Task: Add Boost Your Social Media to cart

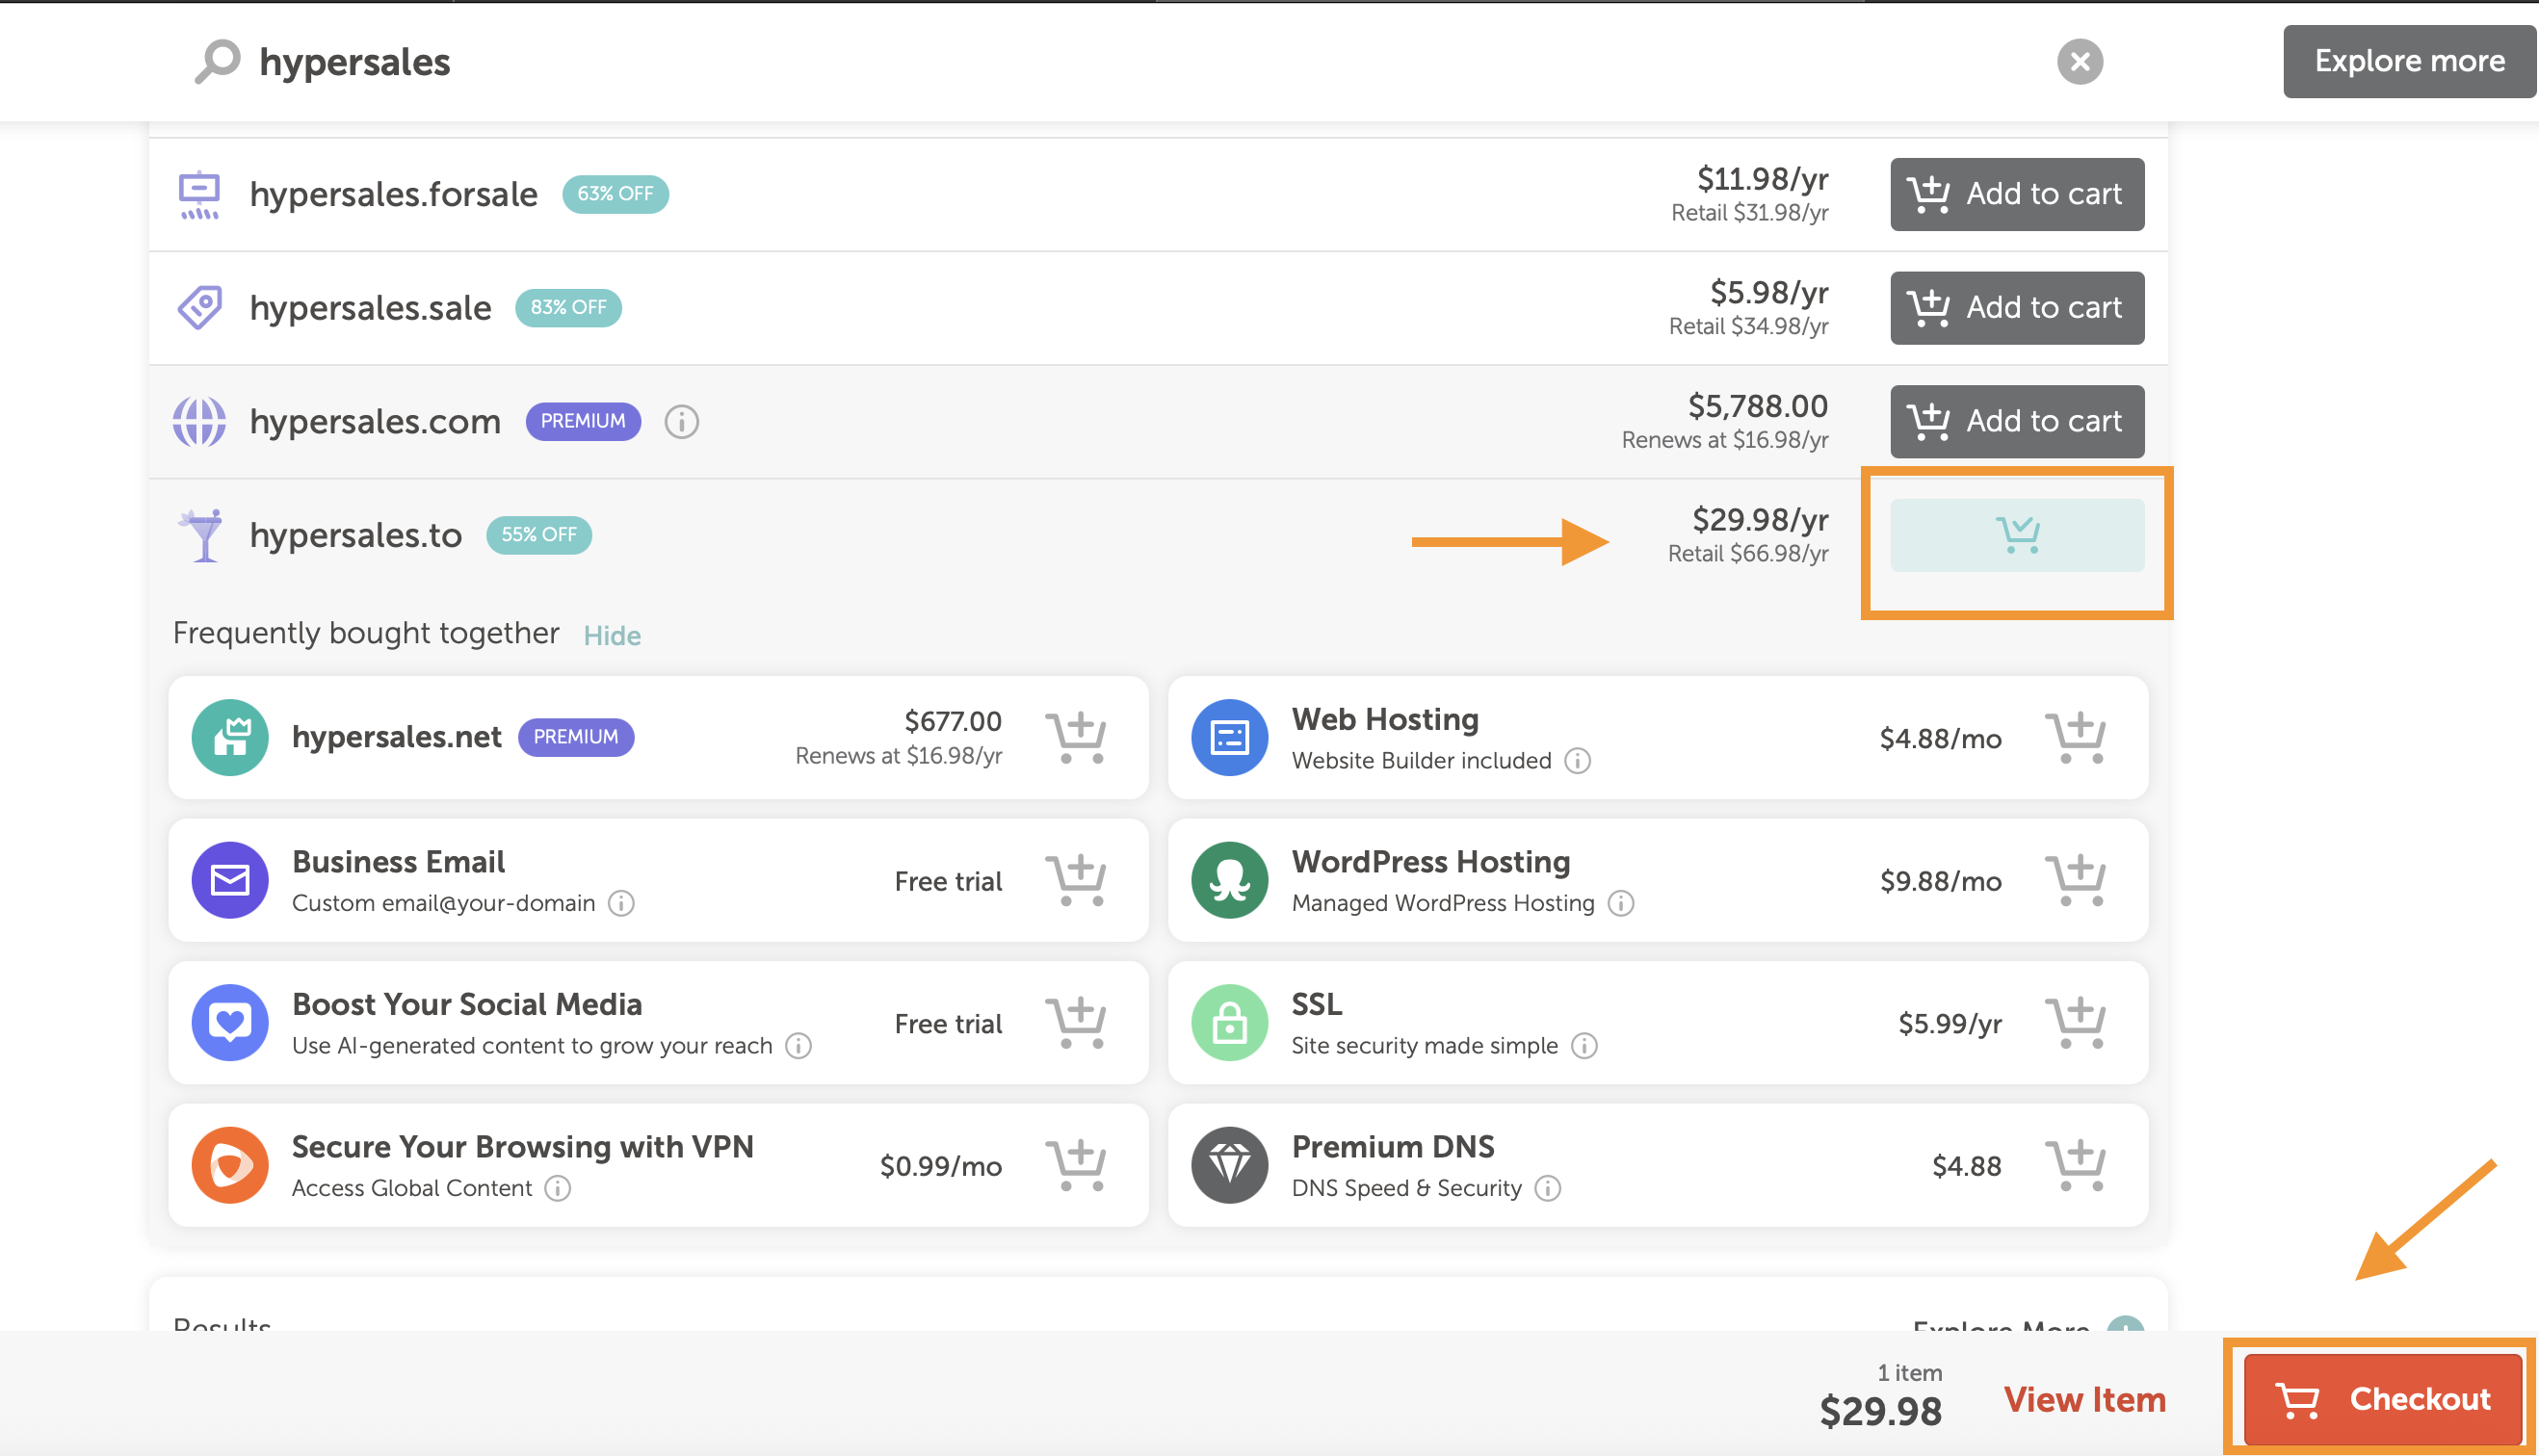Action: pyautogui.click(x=1075, y=1023)
